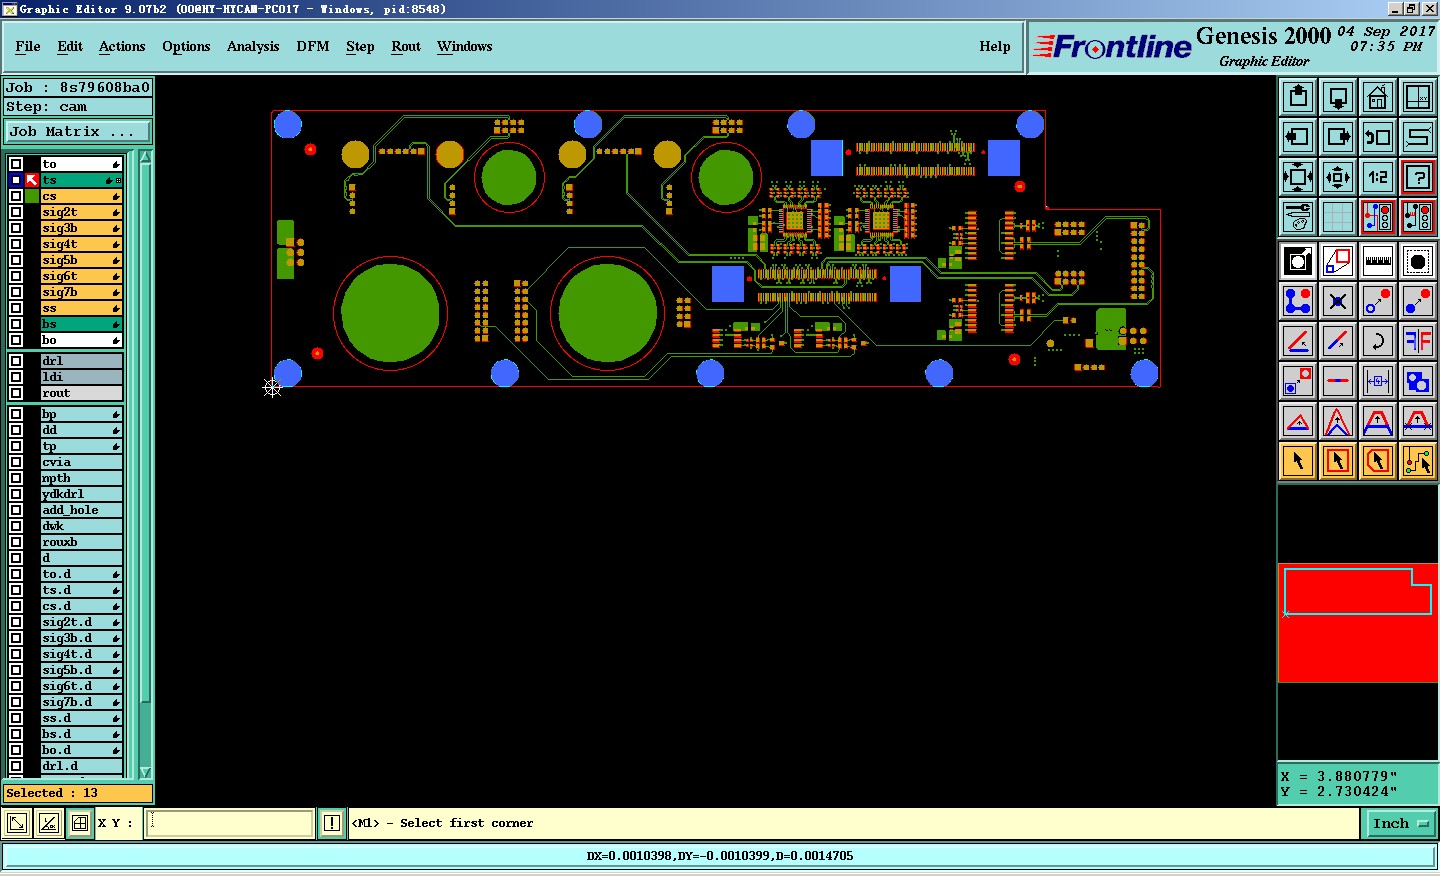The width and height of the screenshot is (1440, 876).
Task: Select the black arrow pointer selection icon
Action: 1298,461
